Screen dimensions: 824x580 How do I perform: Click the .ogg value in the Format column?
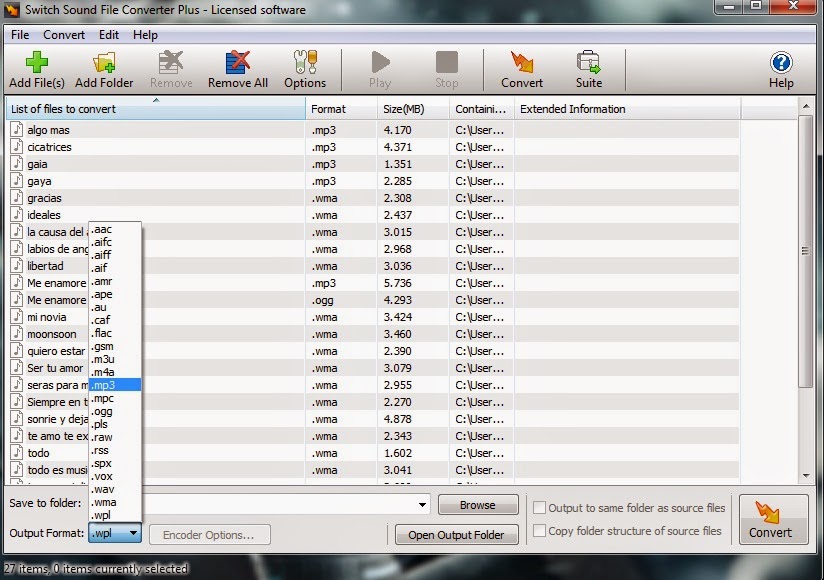[322, 301]
